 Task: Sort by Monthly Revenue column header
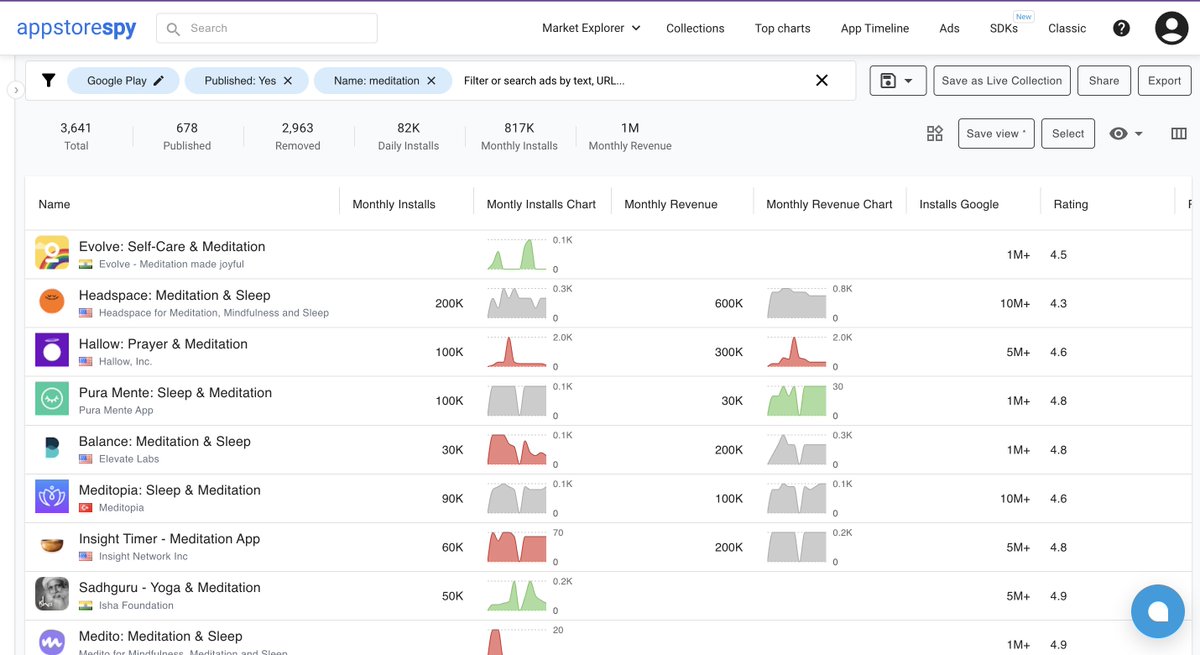coord(671,204)
